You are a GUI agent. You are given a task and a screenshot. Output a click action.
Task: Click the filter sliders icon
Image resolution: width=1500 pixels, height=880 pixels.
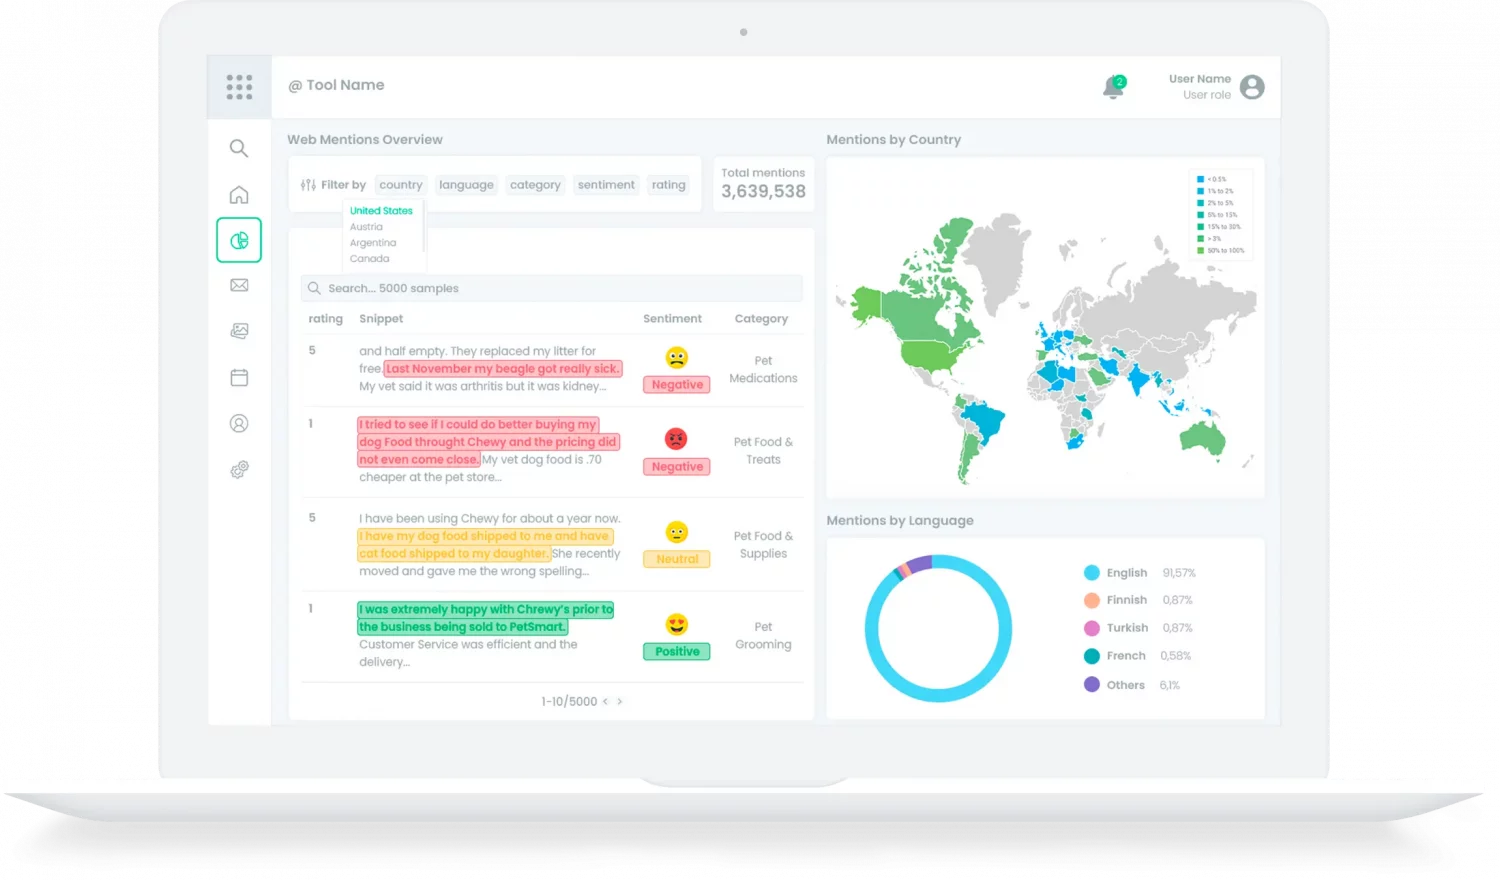(x=308, y=185)
